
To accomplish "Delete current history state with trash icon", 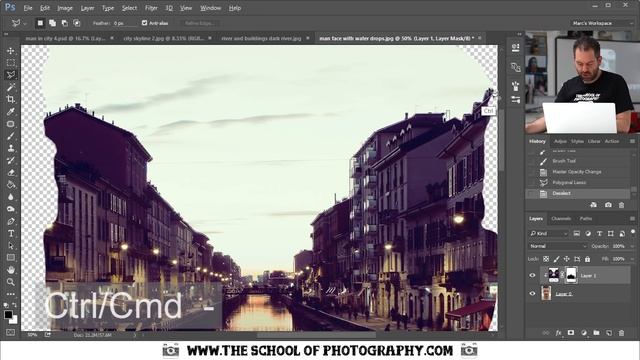I will [x=621, y=205].
